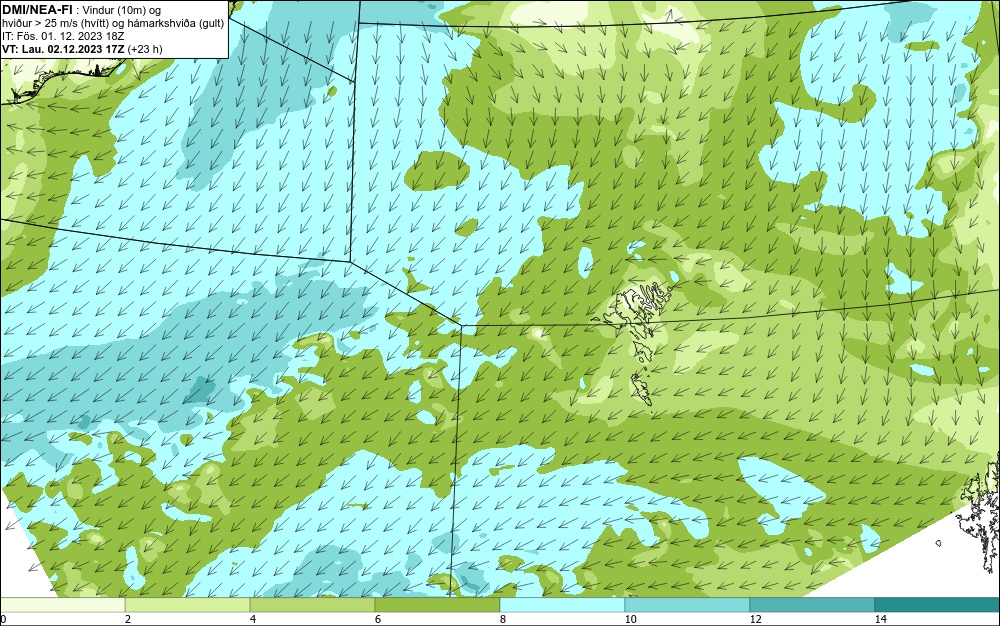Click the 2–4 m/s light green legend swatch
The height and width of the screenshot is (626, 1000).
click(188, 605)
